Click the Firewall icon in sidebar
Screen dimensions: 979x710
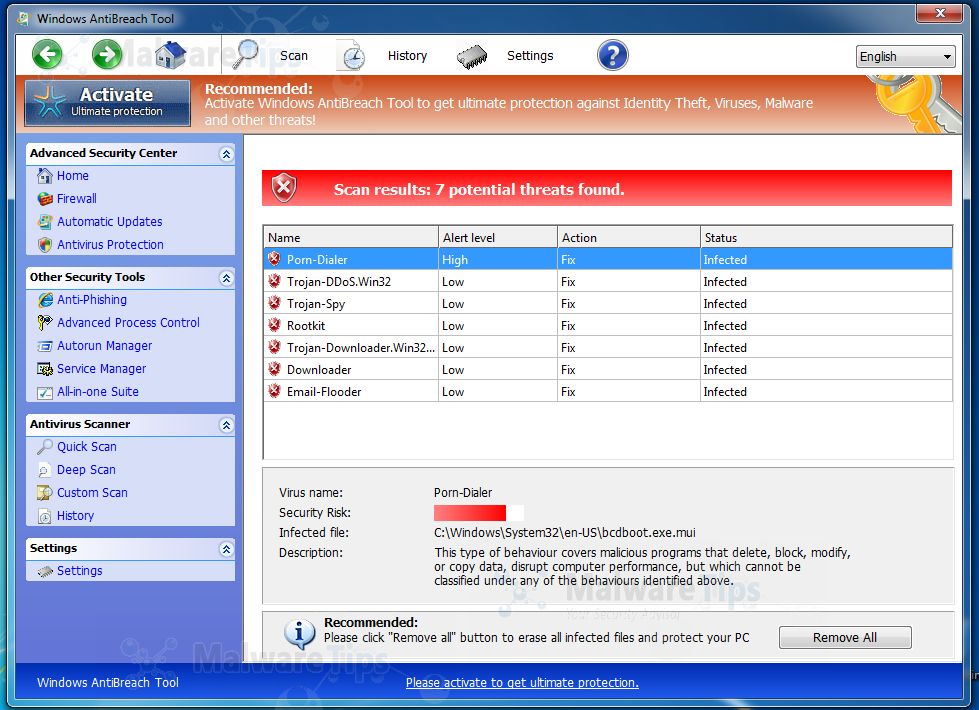(44, 199)
